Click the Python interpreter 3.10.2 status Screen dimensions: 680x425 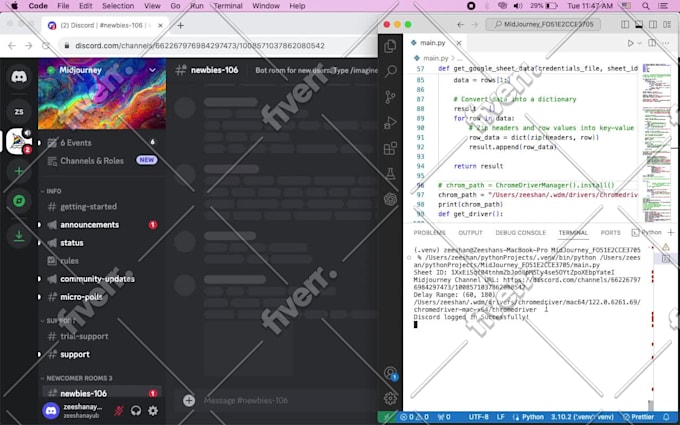582,417
